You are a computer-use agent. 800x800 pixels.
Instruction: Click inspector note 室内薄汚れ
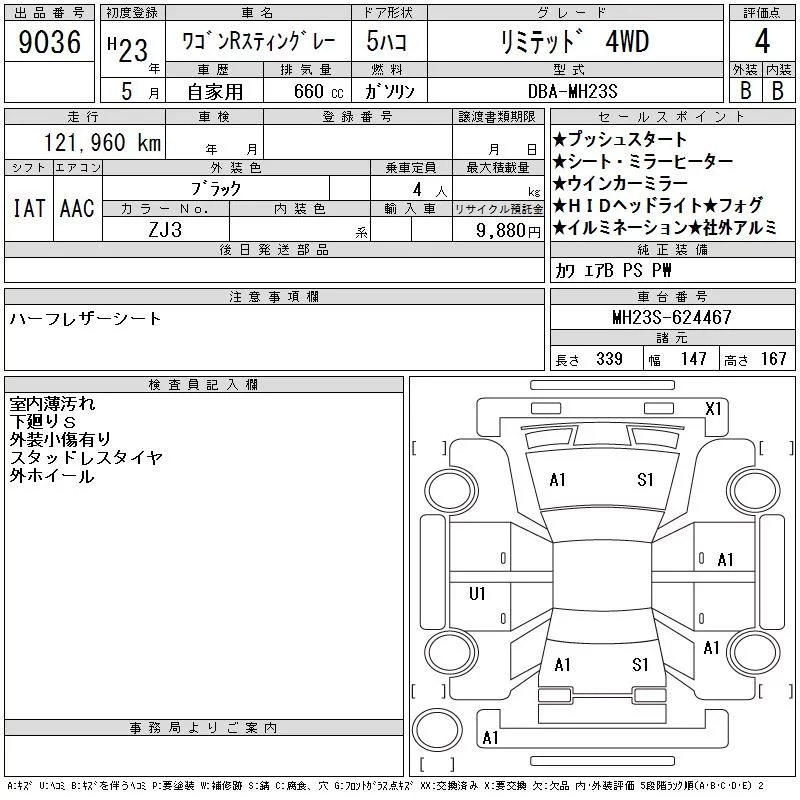click(x=52, y=404)
